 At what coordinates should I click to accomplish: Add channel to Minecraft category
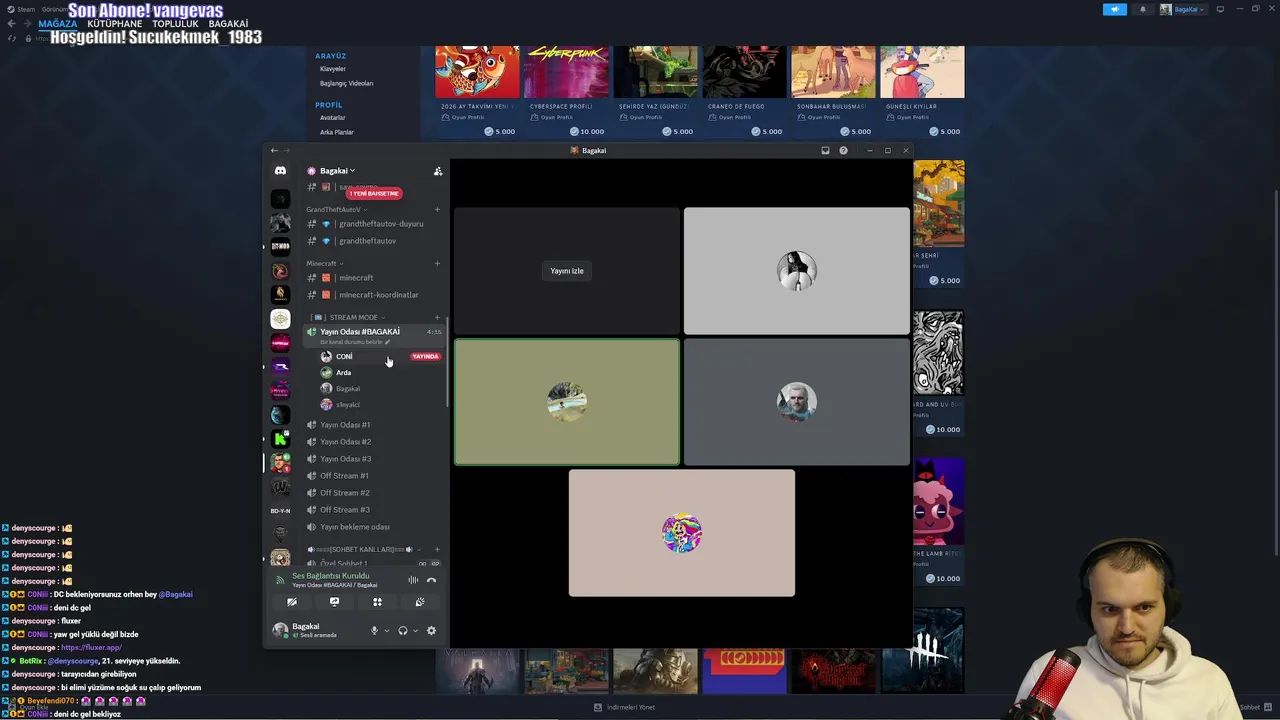pos(437,264)
